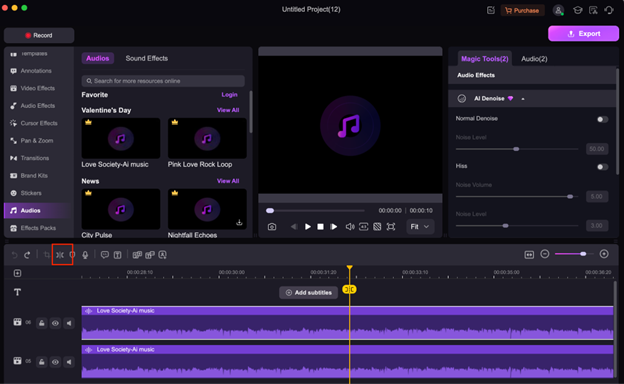Click the T subtitle track icon

pos(18,292)
